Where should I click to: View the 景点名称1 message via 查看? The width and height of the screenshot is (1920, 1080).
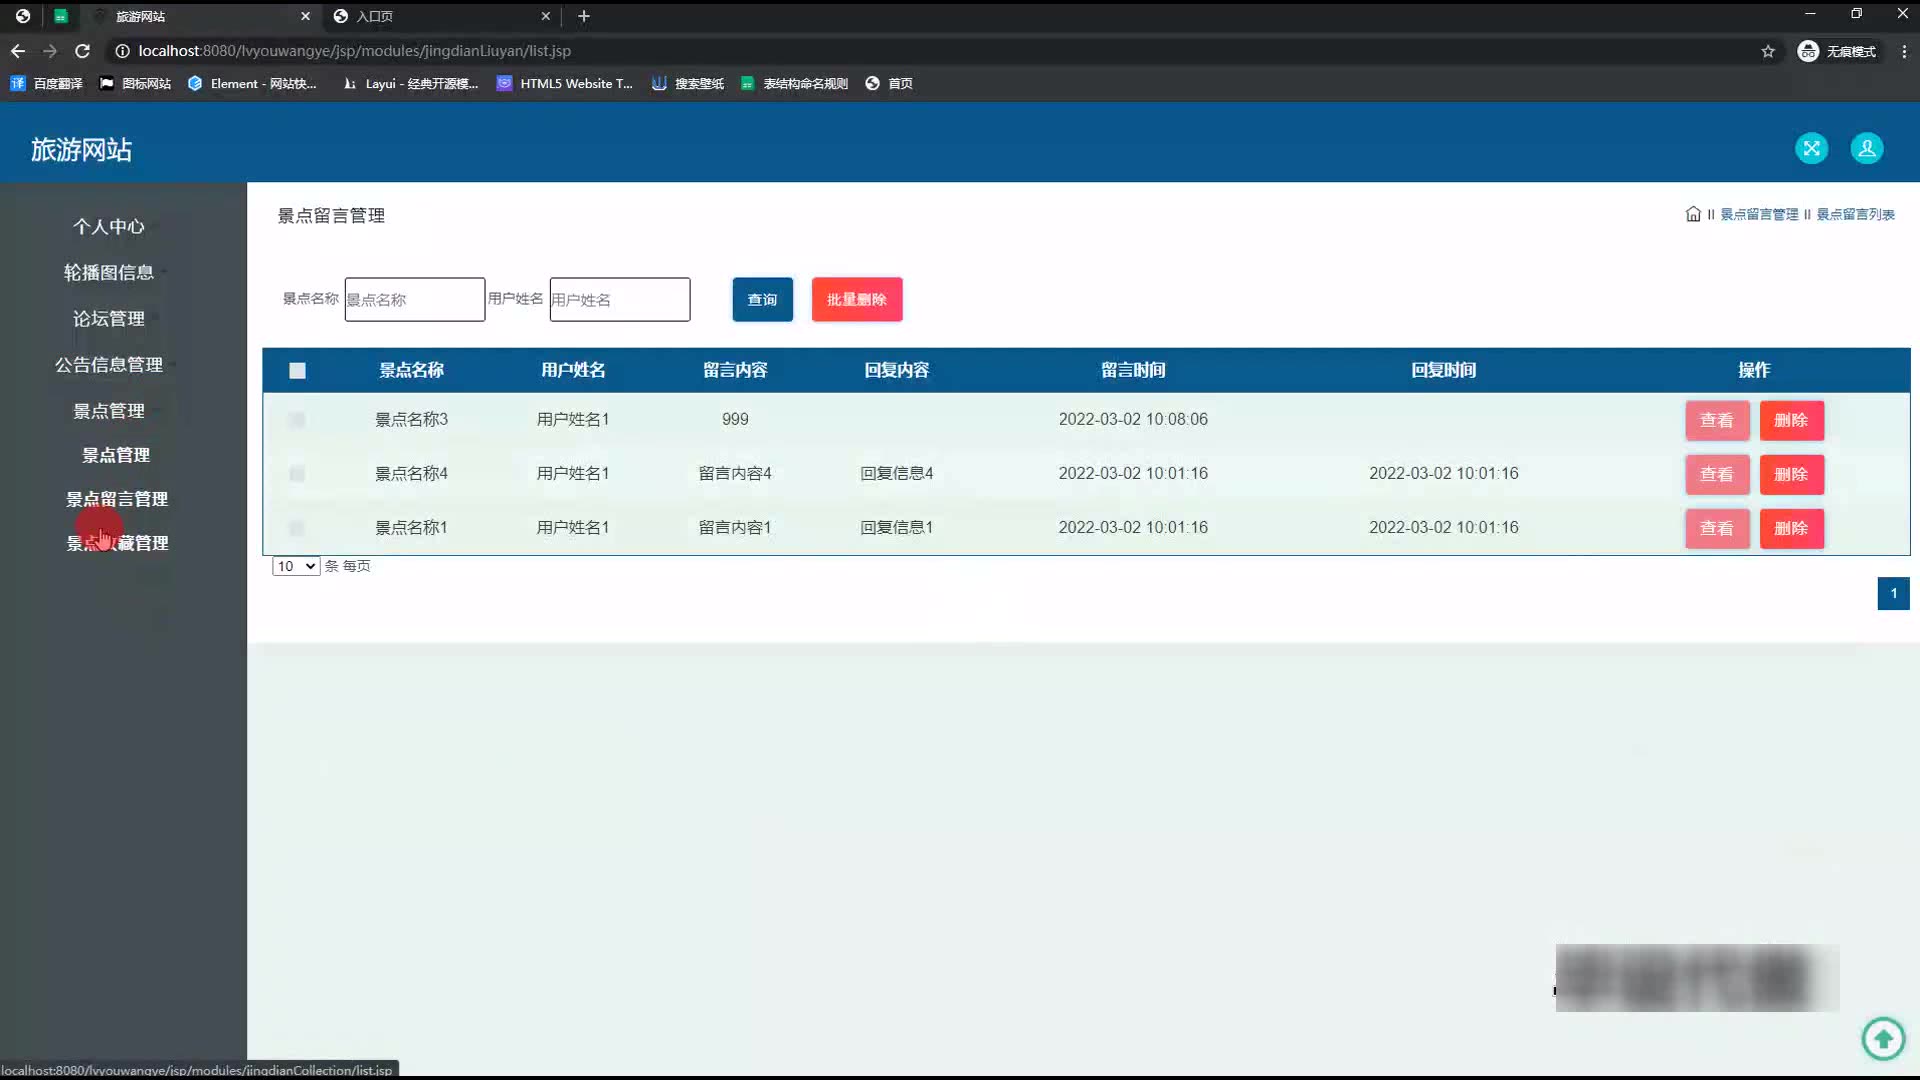1717,528
